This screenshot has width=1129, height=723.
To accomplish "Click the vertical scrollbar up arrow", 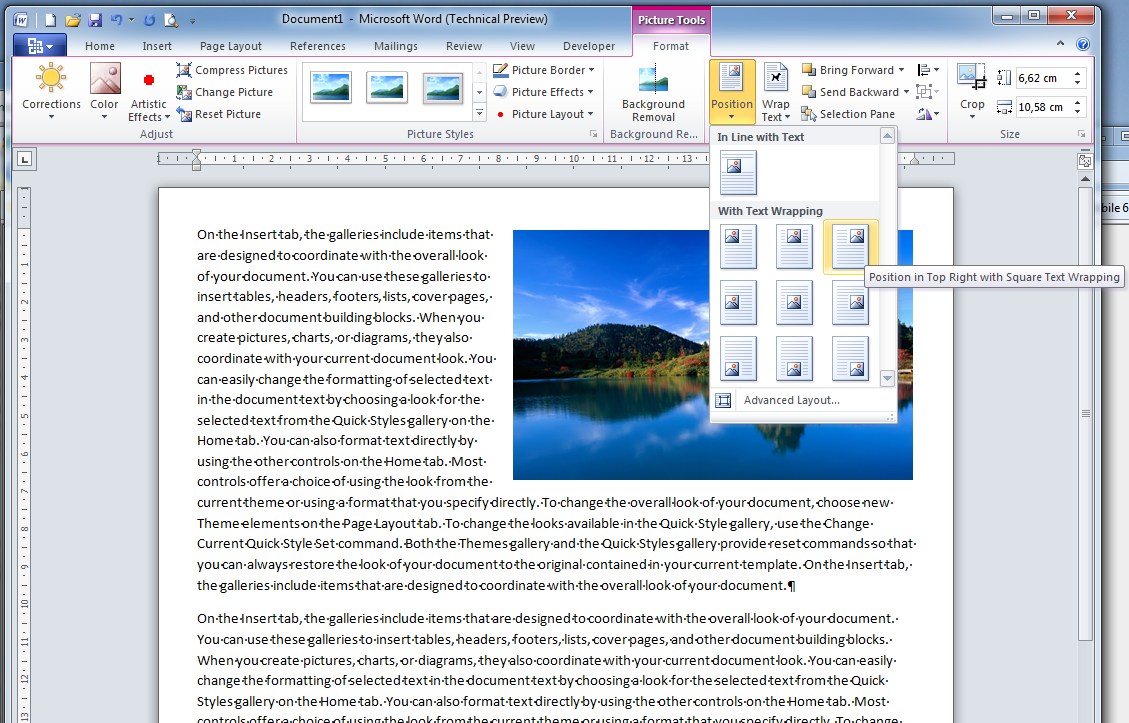I will point(1085,179).
